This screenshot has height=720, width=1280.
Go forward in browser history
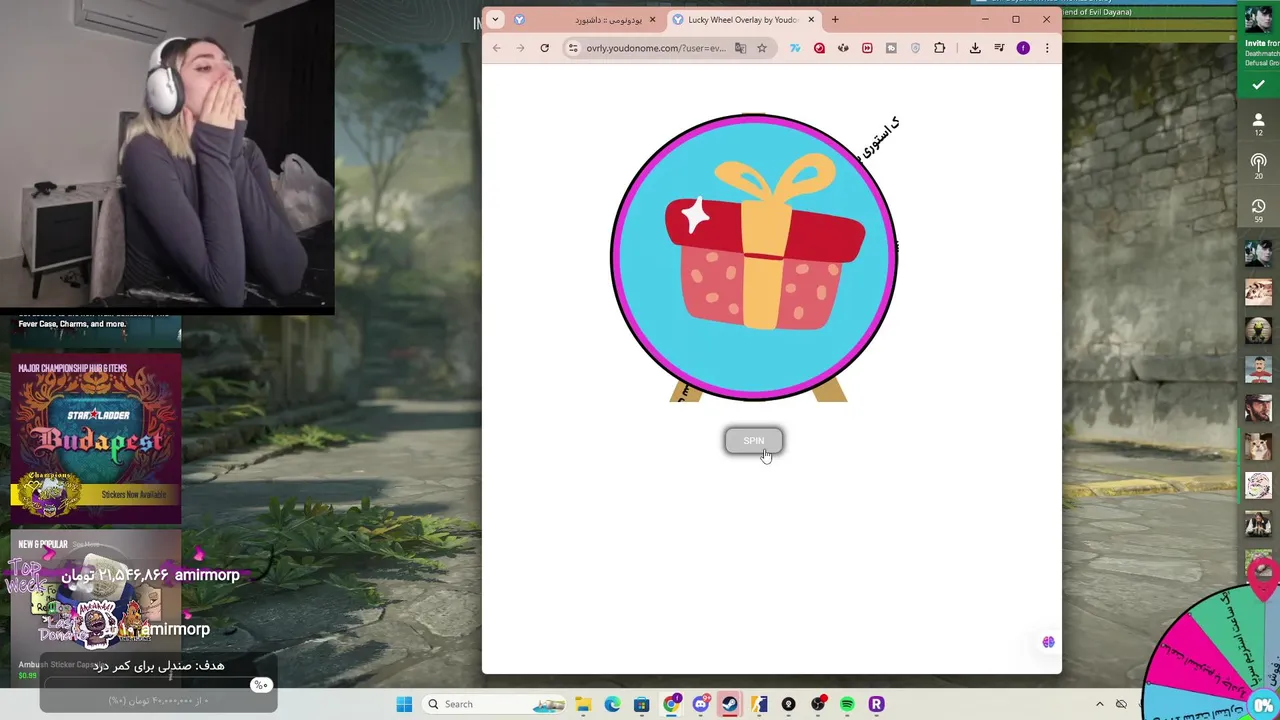pyautogui.click(x=520, y=48)
